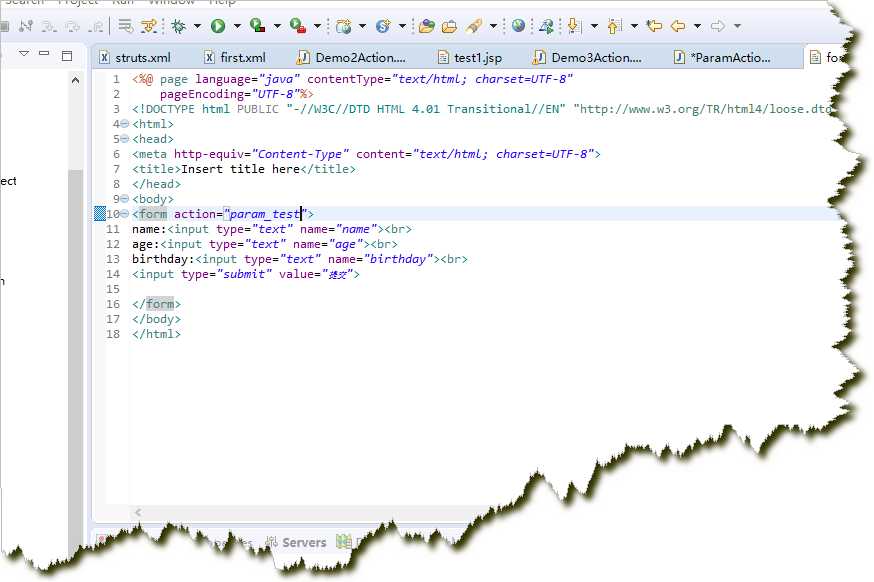Switch to the struts.xml editor tab
The height and width of the screenshot is (582, 874).
pyautogui.click(x=135, y=57)
